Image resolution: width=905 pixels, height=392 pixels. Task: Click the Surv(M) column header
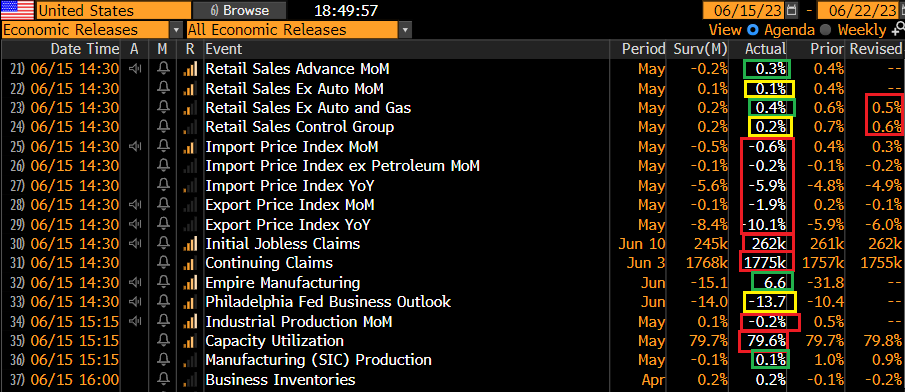tap(701, 49)
